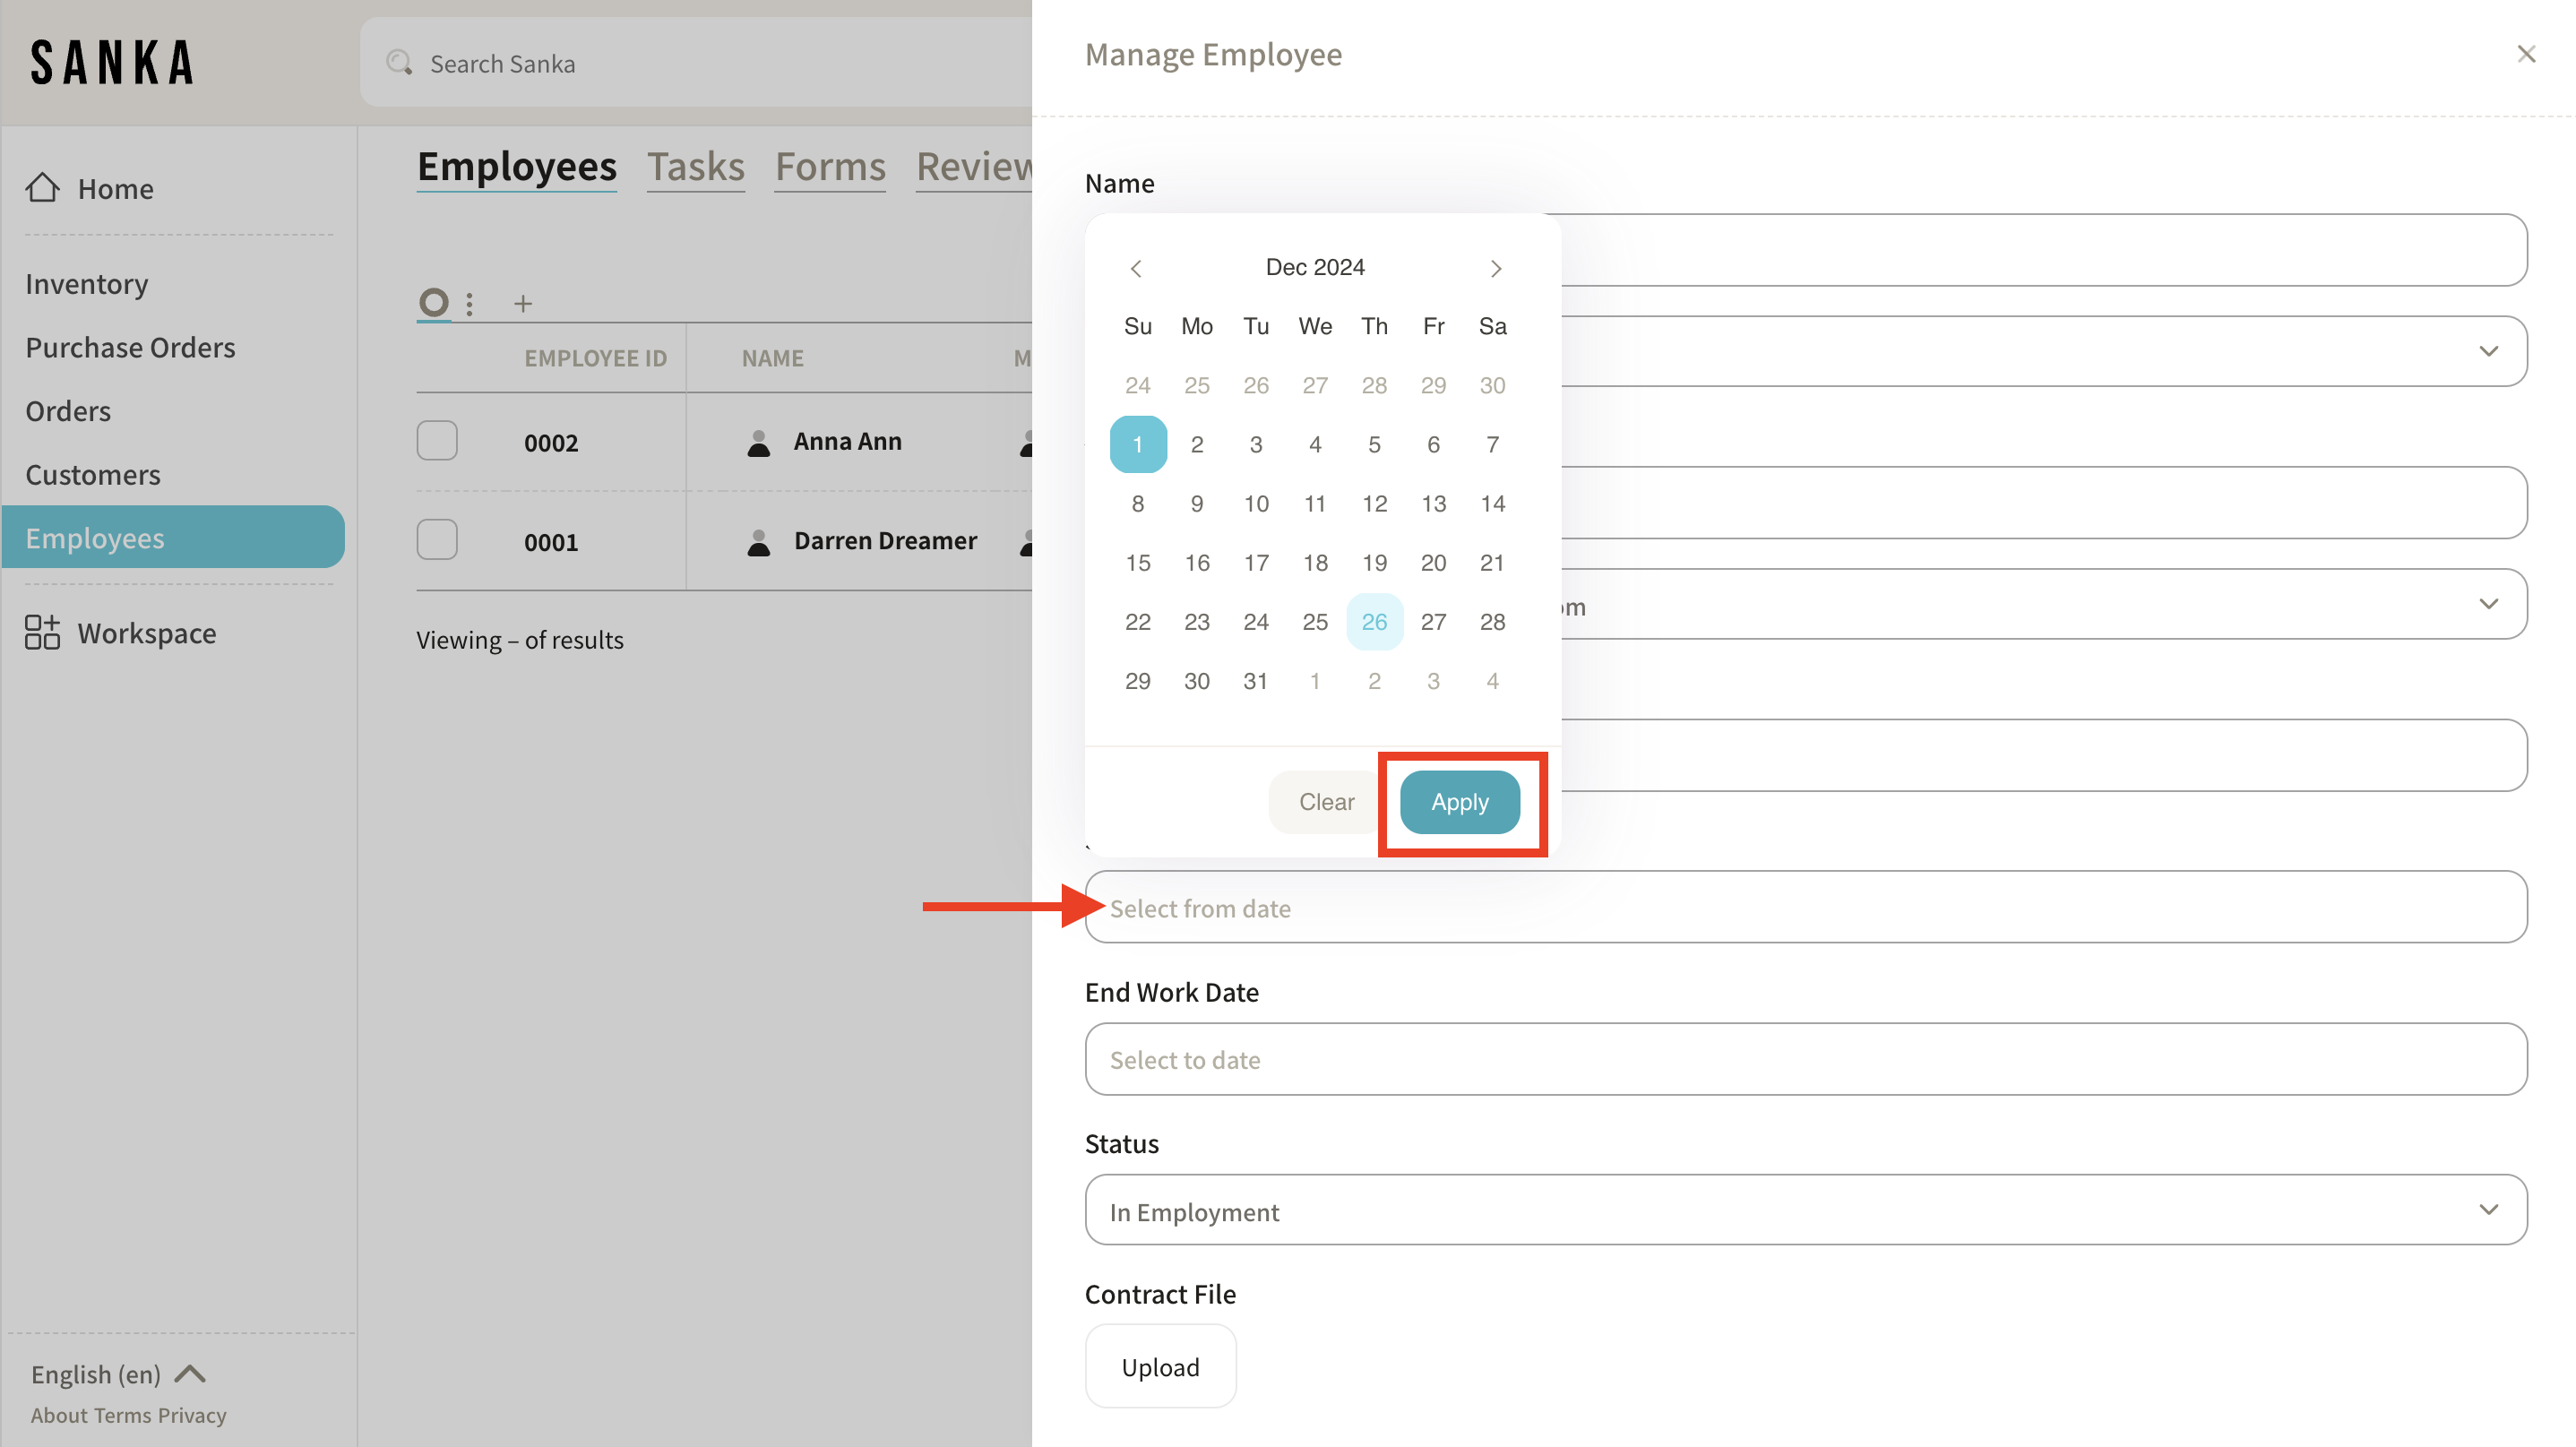The image size is (2576, 1447).
Task: Pick December 26 in the calendar
Action: 1374,622
